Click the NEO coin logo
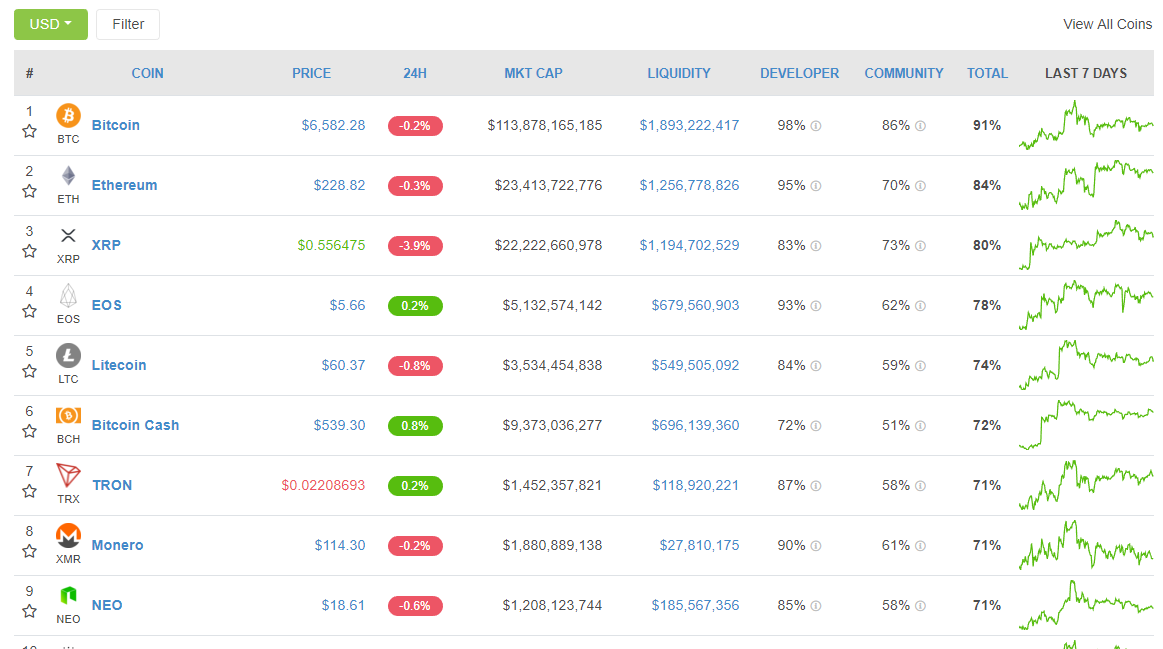 [x=68, y=596]
